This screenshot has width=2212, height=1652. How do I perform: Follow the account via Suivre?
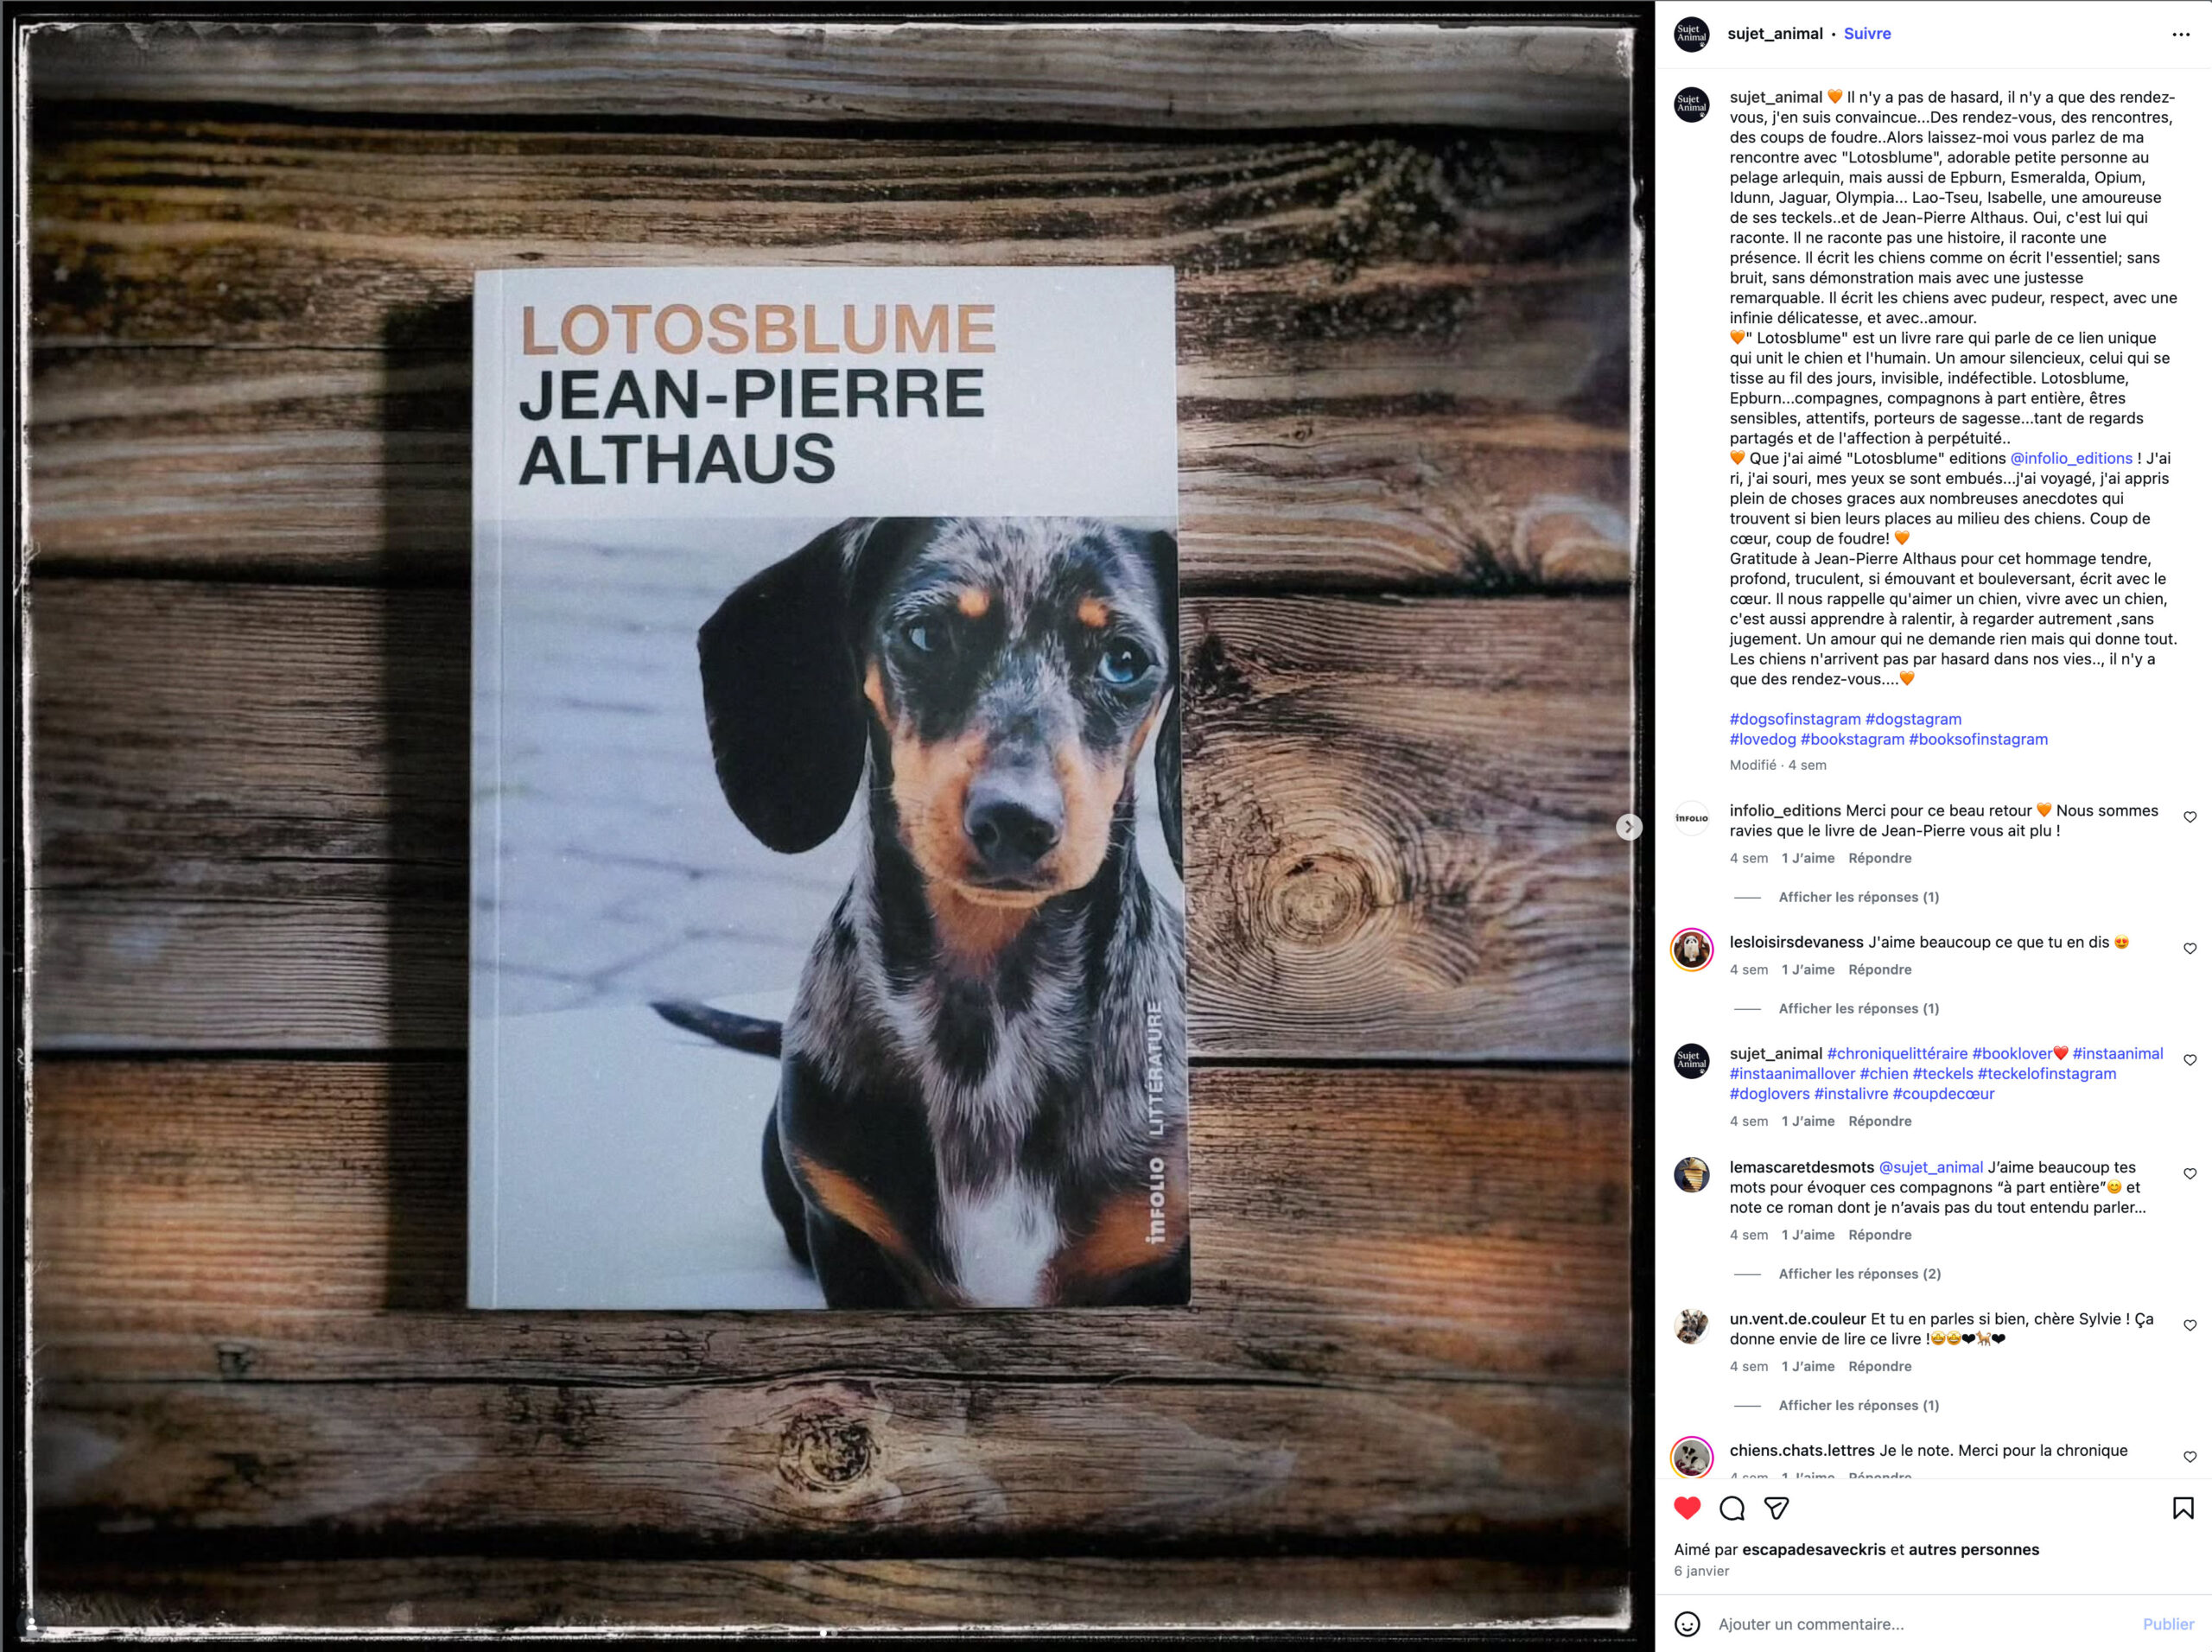(x=1867, y=33)
